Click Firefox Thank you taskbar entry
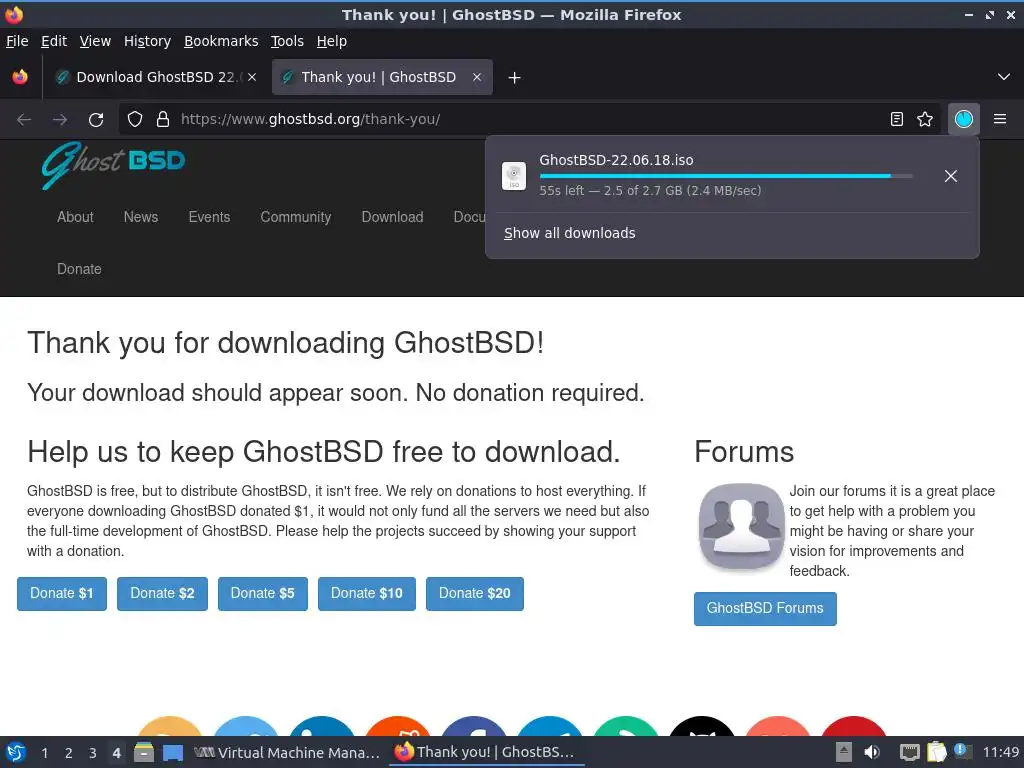Viewport: 1024px width, 768px height. pos(485,752)
